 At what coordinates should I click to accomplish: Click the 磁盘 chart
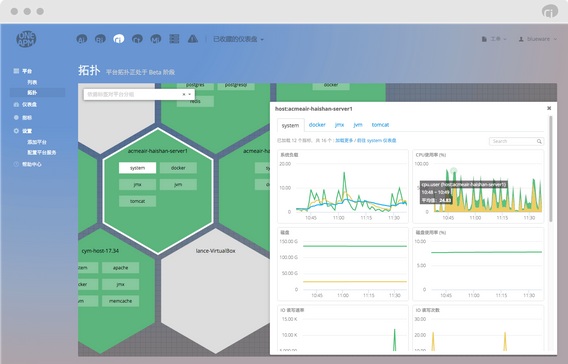(343, 264)
